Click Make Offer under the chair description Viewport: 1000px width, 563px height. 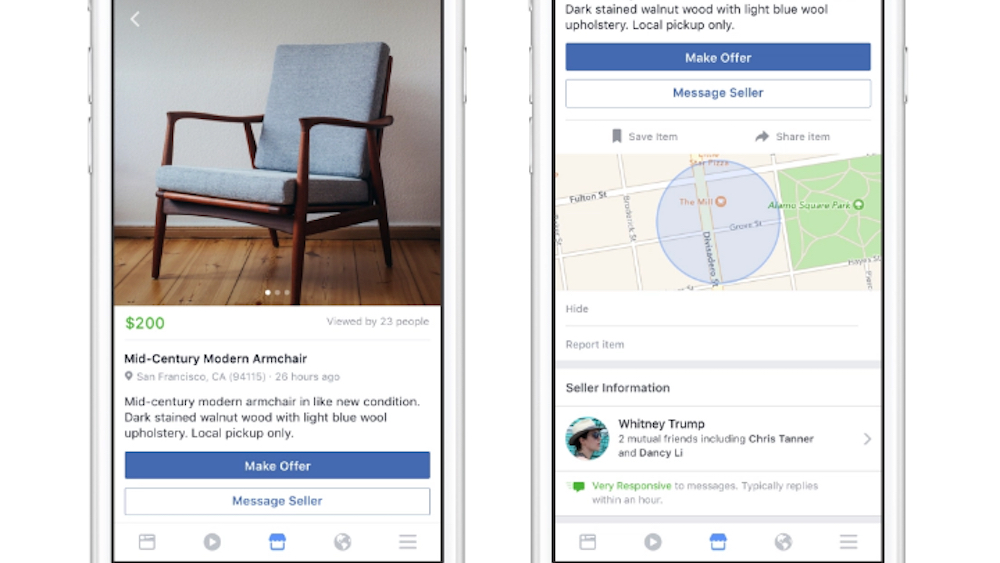coord(277,465)
